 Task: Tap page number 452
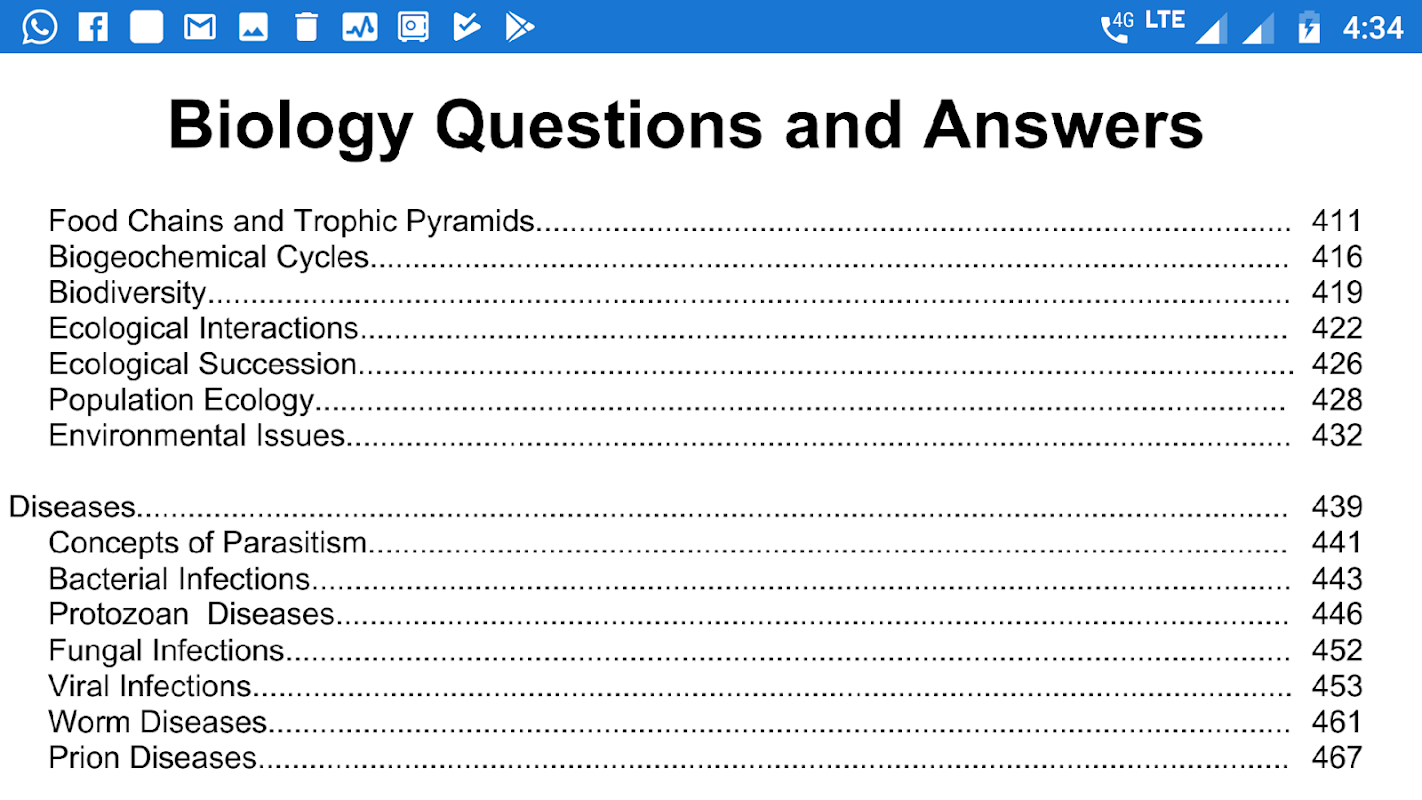click(x=1337, y=650)
